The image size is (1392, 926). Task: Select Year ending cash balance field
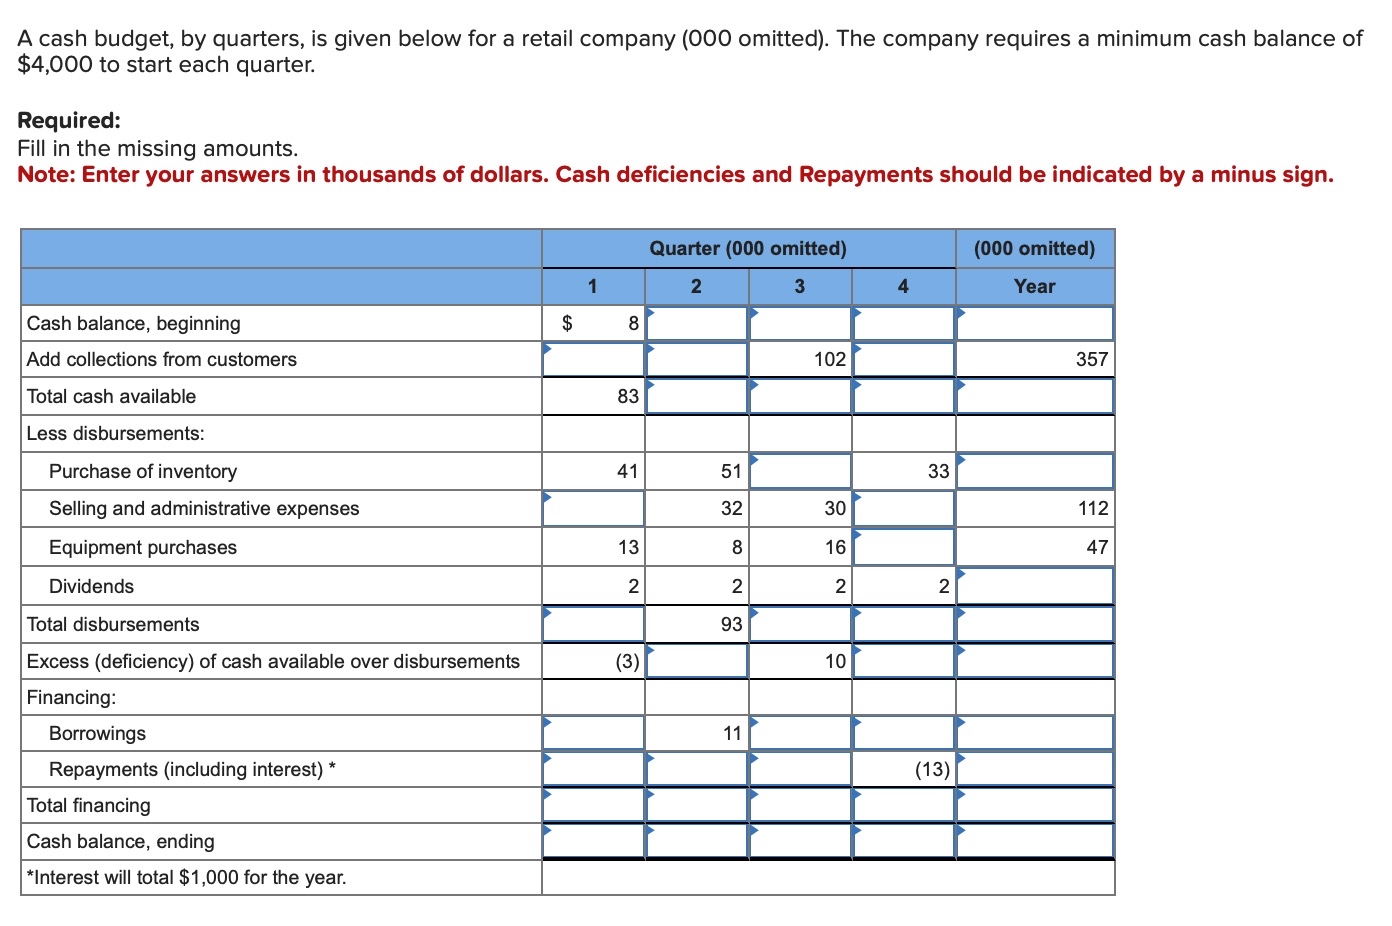click(x=1035, y=841)
